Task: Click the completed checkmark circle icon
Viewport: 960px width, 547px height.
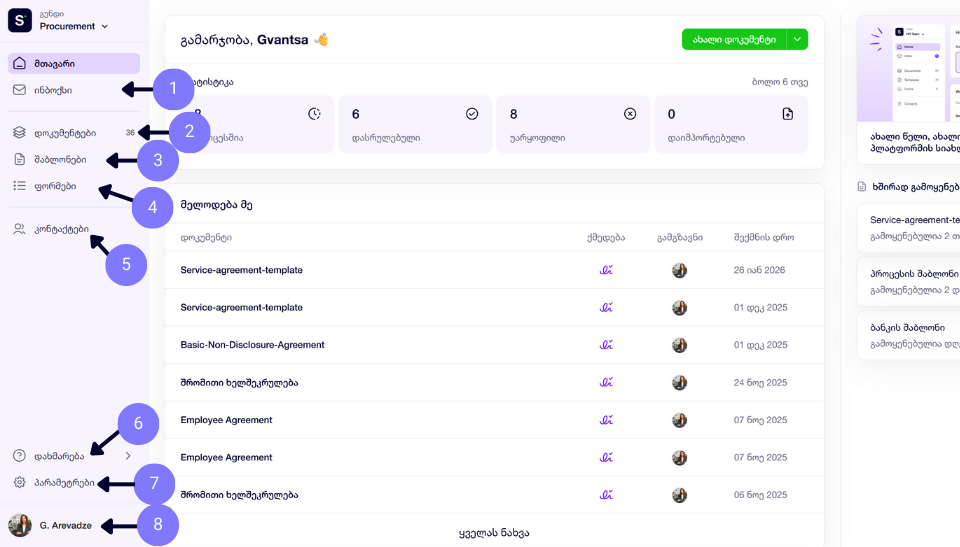Action: pyautogui.click(x=472, y=114)
